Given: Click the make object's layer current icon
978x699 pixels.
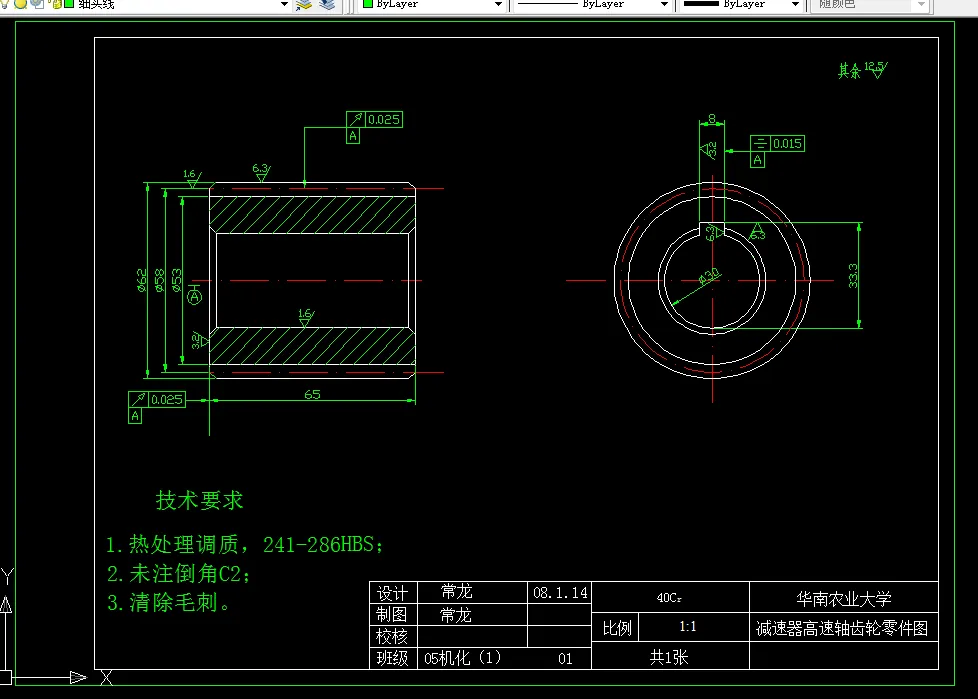Looking at the screenshot, I should (x=304, y=4).
